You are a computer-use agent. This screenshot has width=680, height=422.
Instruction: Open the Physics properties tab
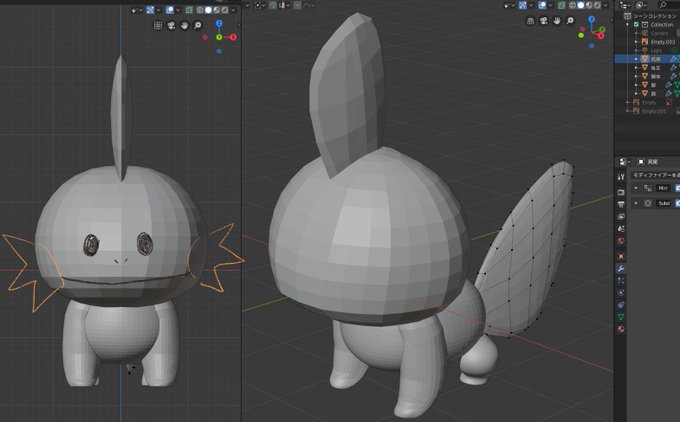(x=621, y=293)
